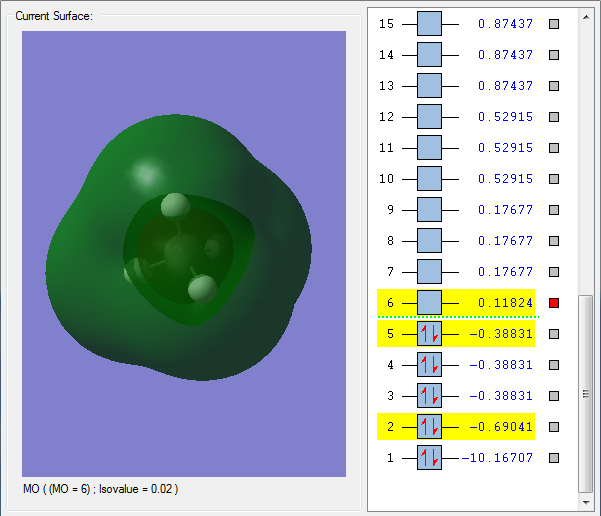Click orbital number label 2
This screenshot has width=601, height=516.
[390, 427]
